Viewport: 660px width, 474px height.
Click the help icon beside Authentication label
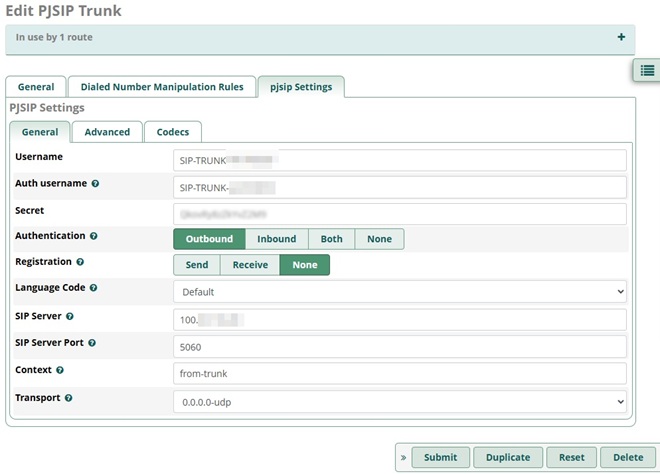coord(94,236)
